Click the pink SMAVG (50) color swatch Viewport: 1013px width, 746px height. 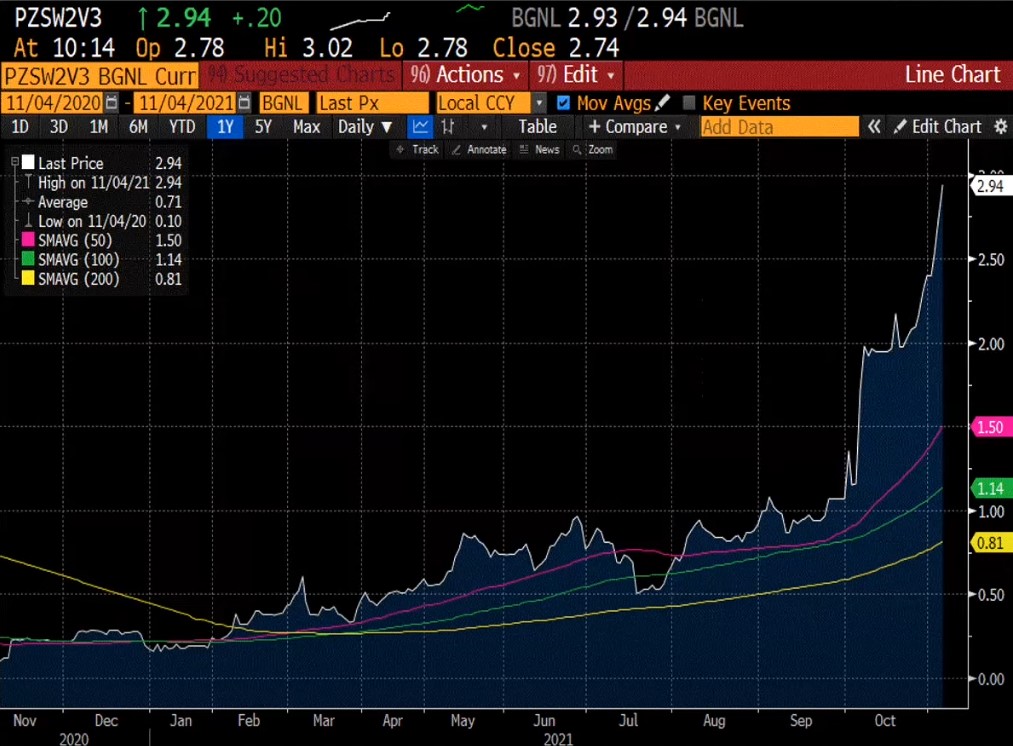(x=28, y=240)
